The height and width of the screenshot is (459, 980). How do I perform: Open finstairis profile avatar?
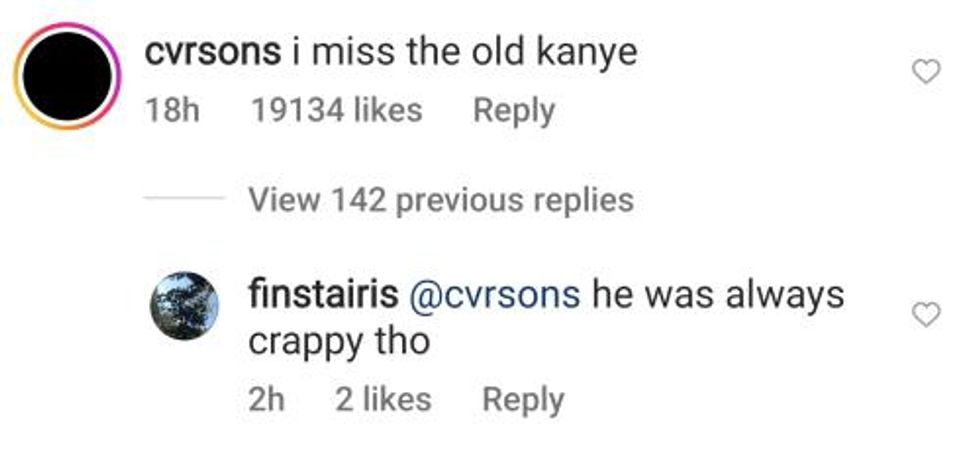[183, 307]
